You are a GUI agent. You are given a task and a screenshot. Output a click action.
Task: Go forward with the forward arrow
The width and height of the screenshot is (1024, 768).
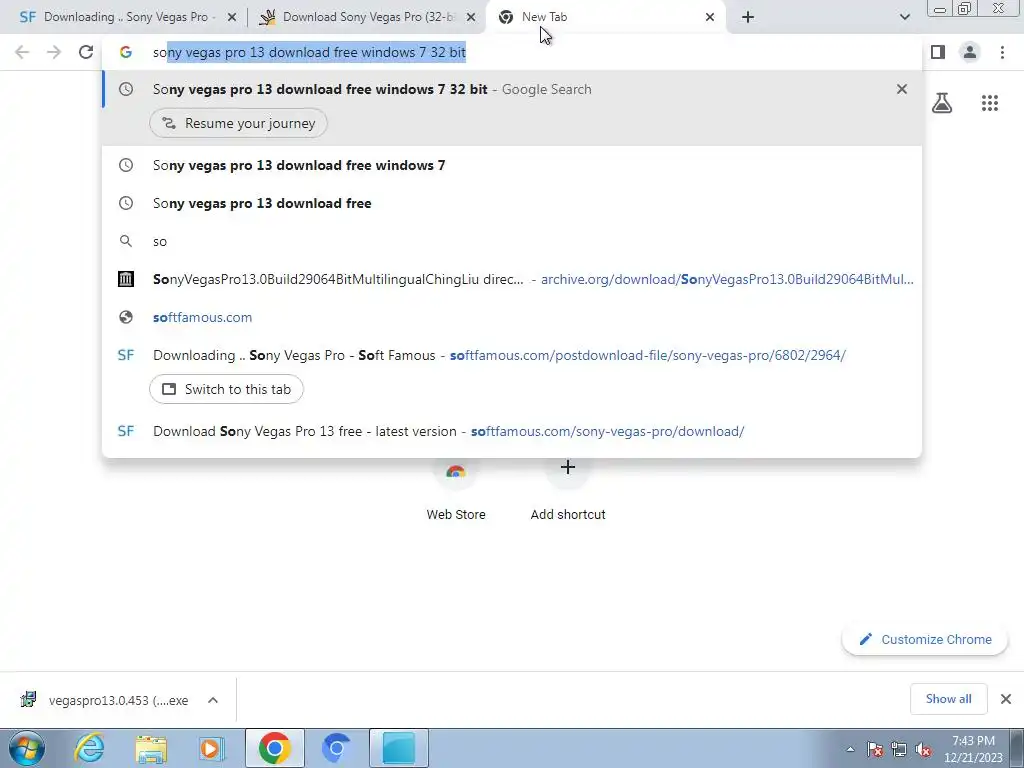point(54,52)
